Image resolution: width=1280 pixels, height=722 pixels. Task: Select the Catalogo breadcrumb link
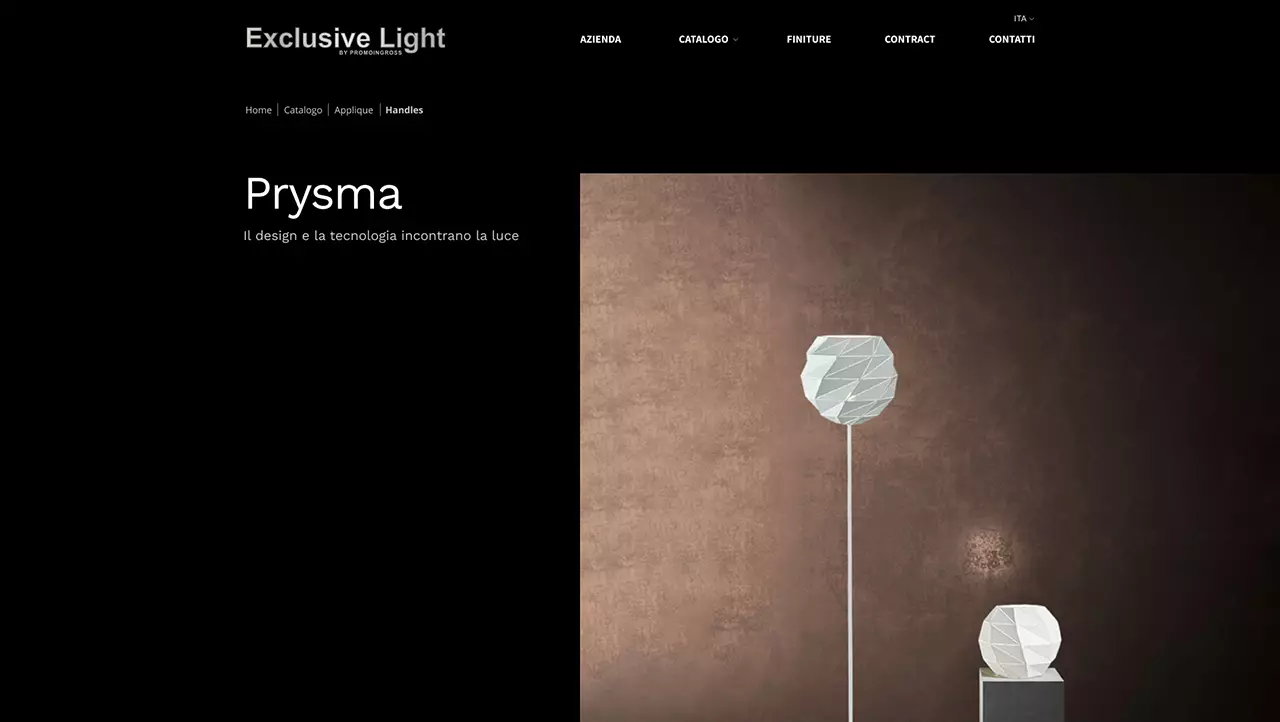pyautogui.click(x=303, y=110)
